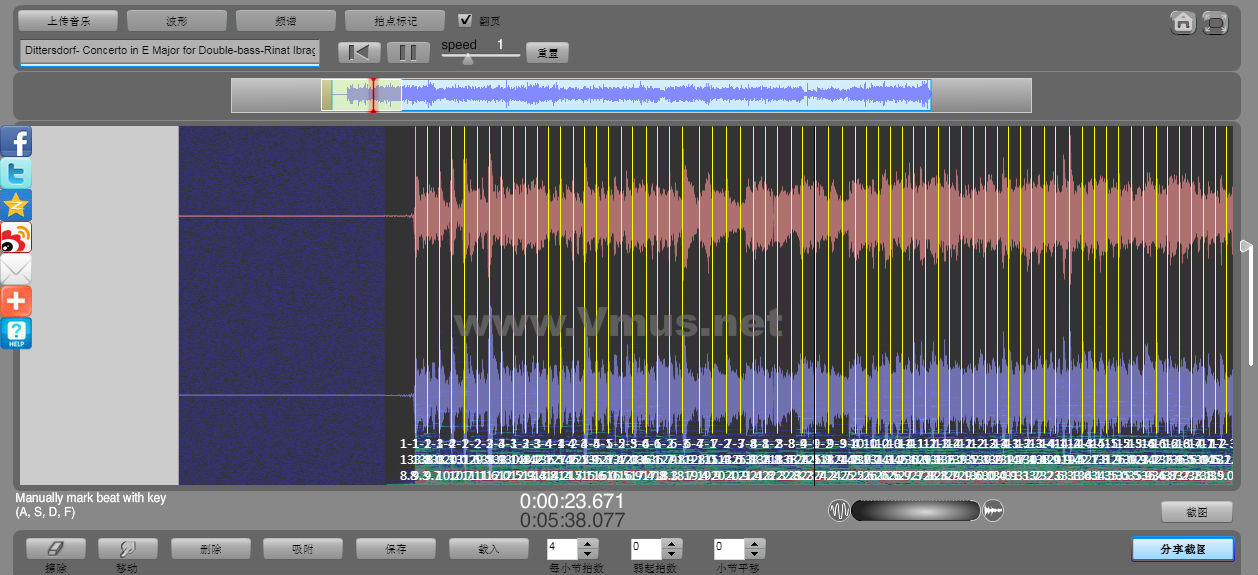Click the 截图 screenshot button

(1197, 512)
